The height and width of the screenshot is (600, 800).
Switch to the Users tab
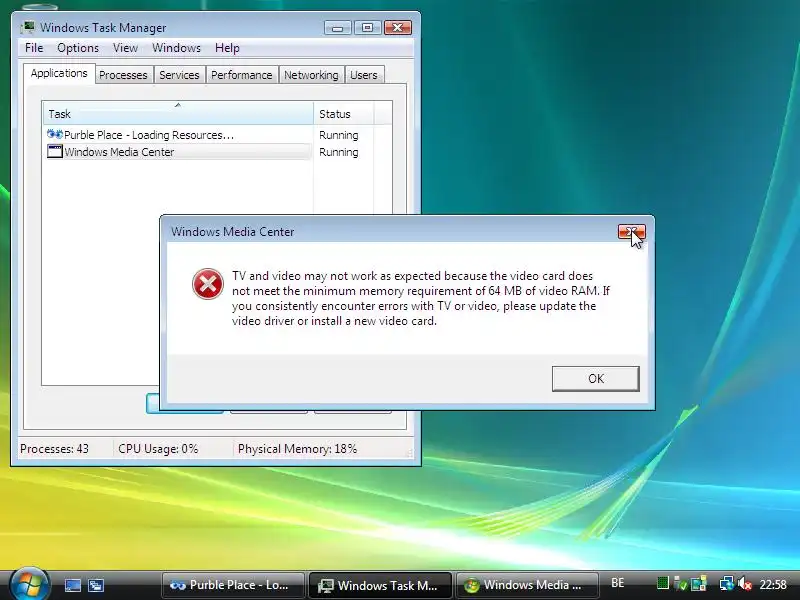[x=364, y=75]
